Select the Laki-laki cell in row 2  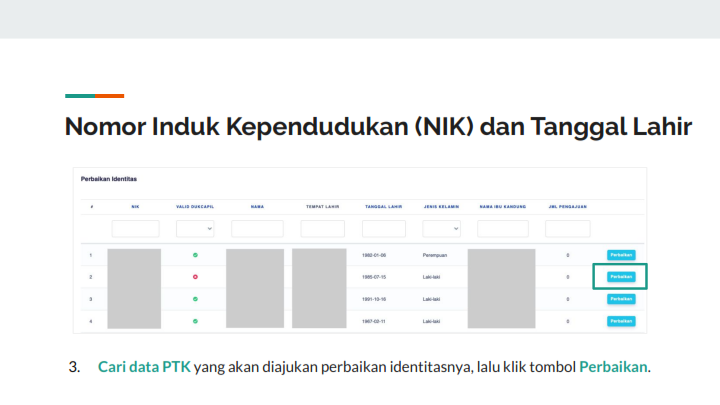tap(431, 277)
